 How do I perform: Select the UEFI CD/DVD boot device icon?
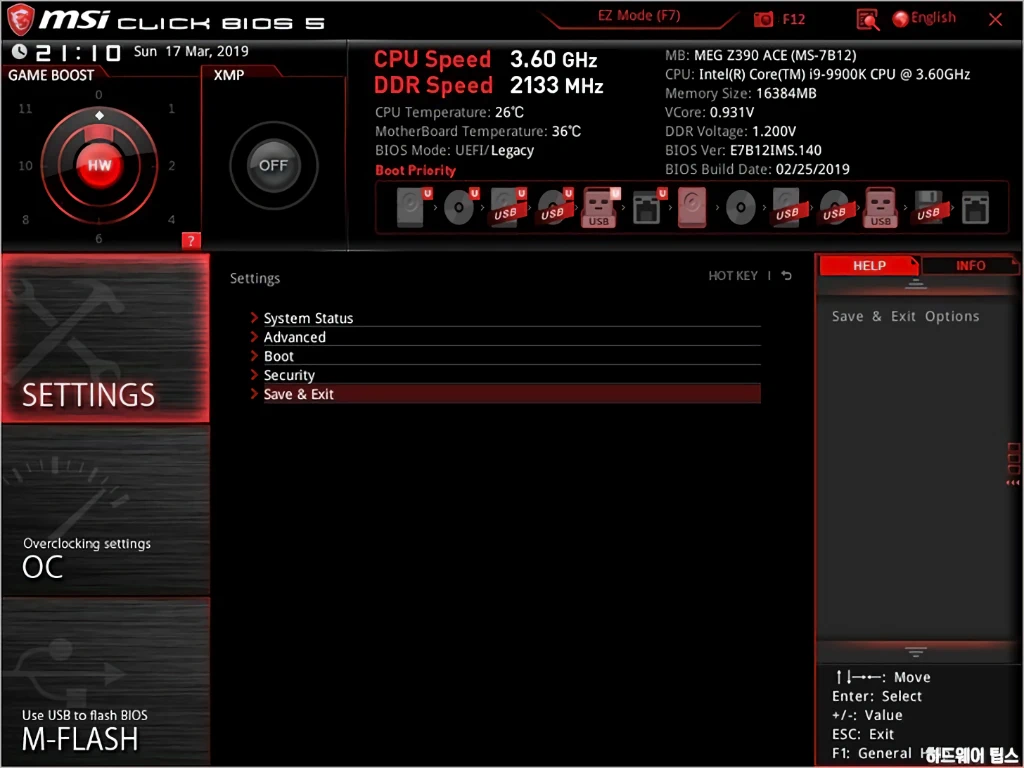461,207
